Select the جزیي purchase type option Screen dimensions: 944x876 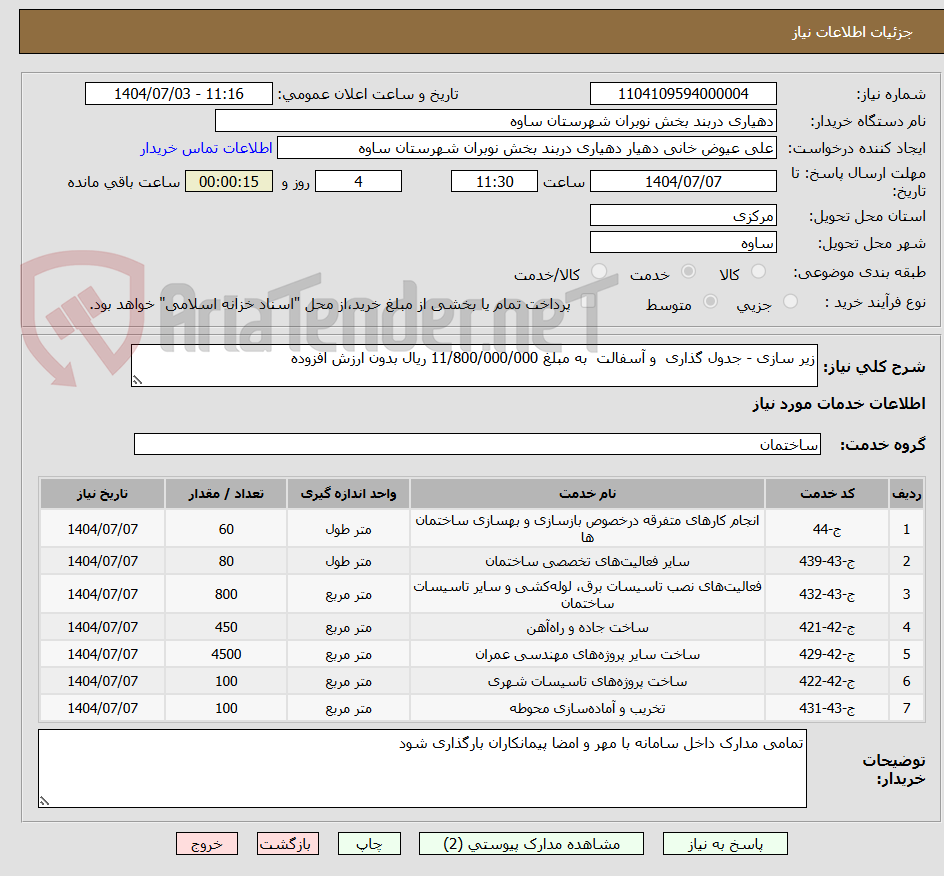[x=790, y=303]
